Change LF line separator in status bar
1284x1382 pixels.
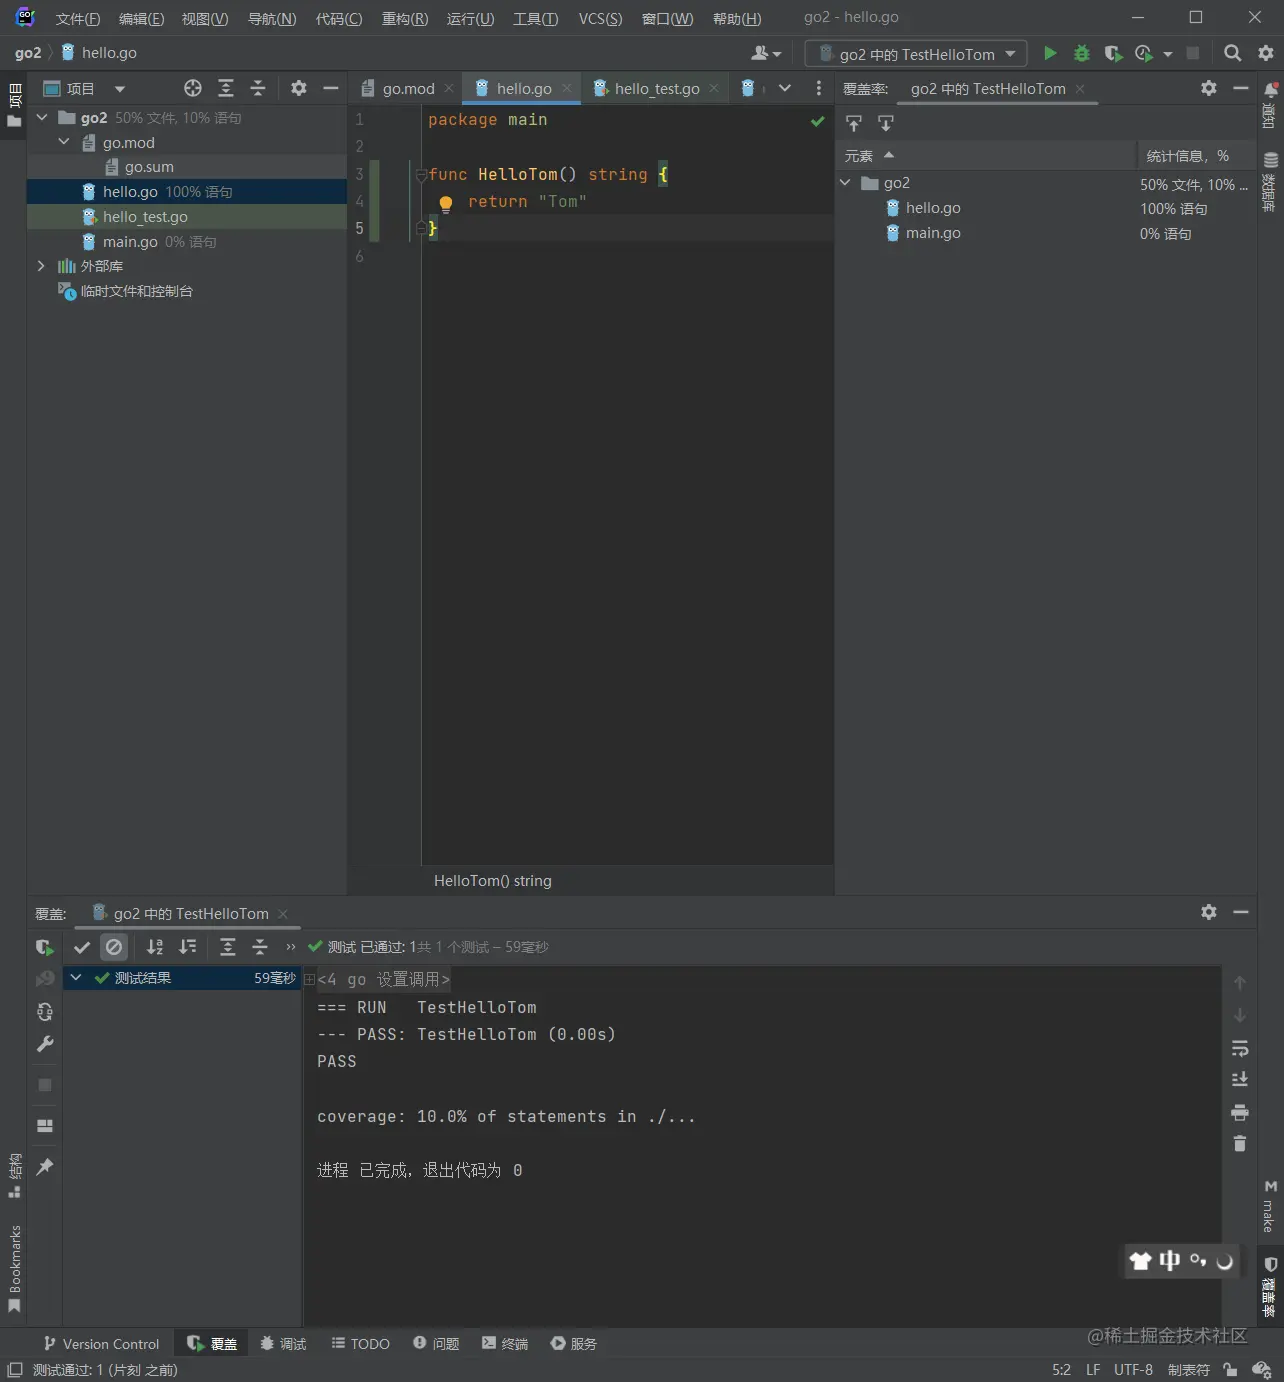coord(1093,1370)
